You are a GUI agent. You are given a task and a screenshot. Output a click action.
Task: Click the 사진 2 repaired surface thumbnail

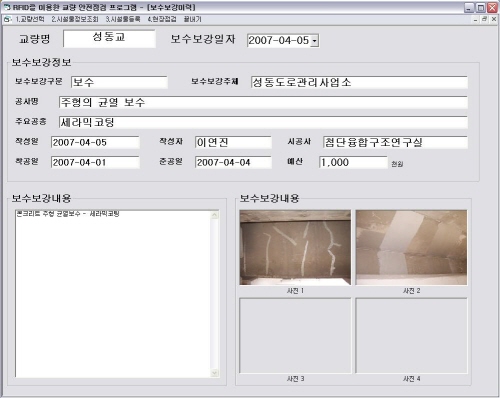411,248
